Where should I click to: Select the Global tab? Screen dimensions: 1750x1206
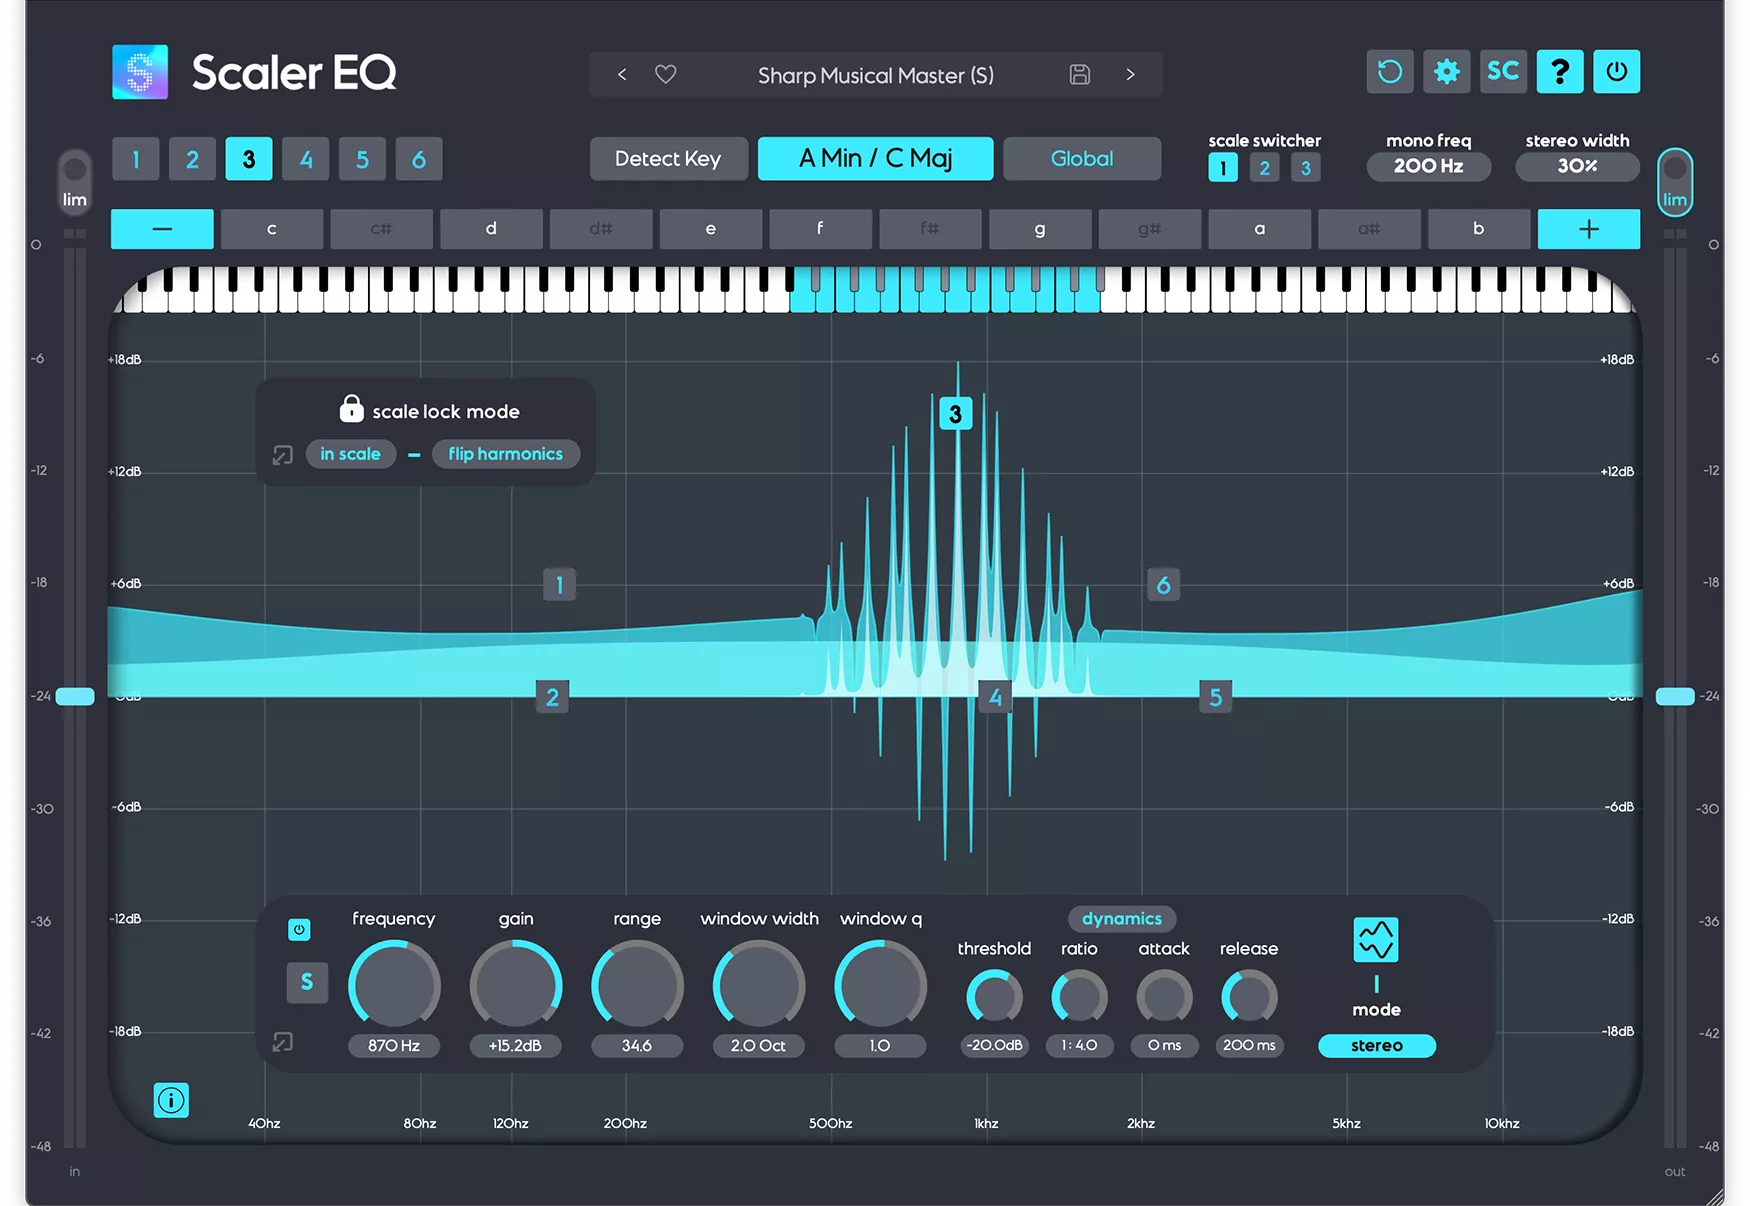1081,158
